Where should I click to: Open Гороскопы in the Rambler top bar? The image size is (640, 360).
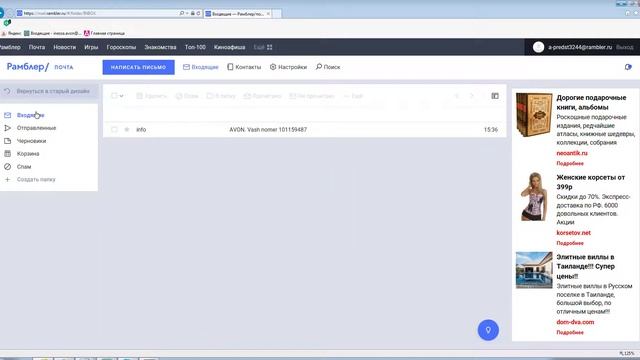pyautogui.click(x=121, y=47)
